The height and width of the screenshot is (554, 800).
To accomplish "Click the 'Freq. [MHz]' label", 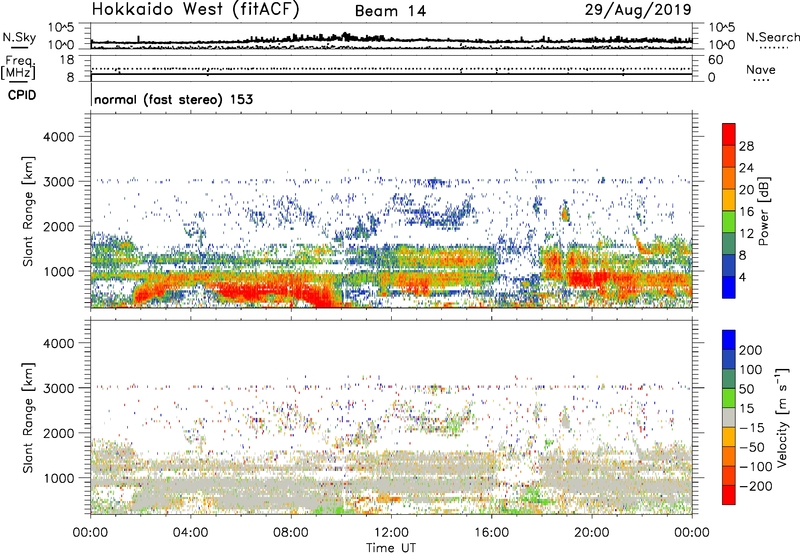I will pyautogui.click(x=18, y=67).
